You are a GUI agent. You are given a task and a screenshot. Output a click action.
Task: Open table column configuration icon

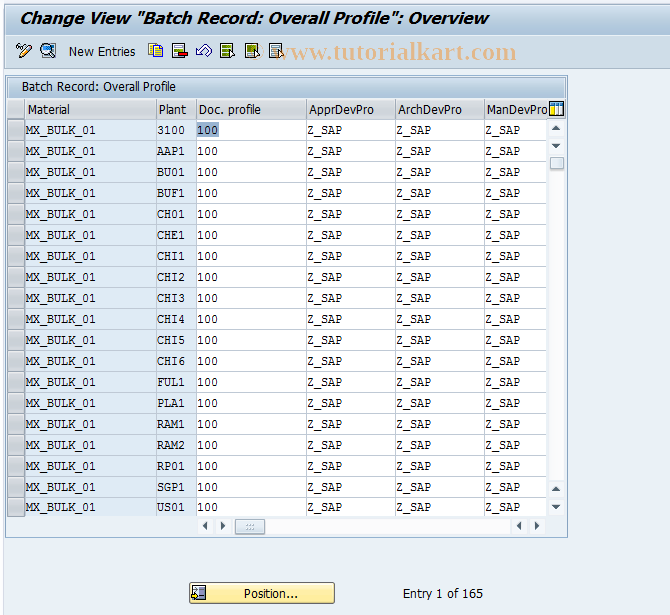(556, 109)
